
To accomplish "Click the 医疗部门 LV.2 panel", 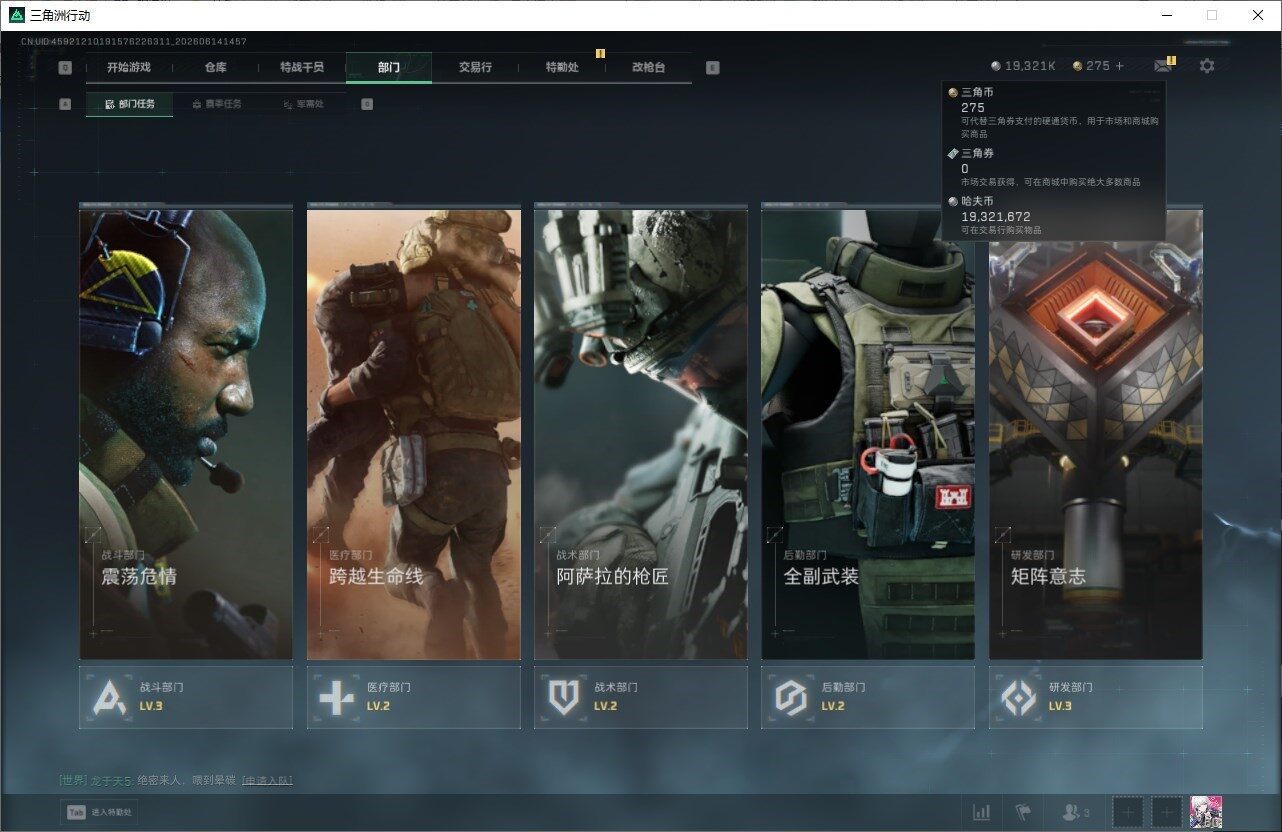I will (x=414, y=697).
